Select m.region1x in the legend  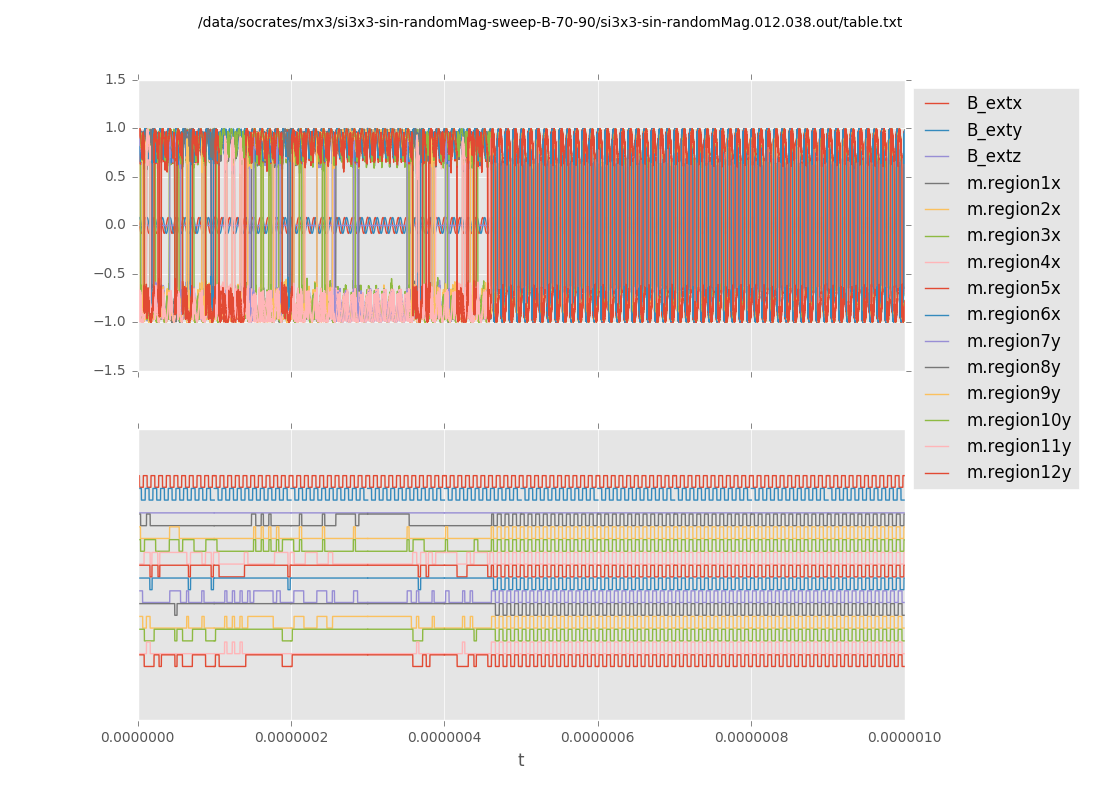point(1013,183)
